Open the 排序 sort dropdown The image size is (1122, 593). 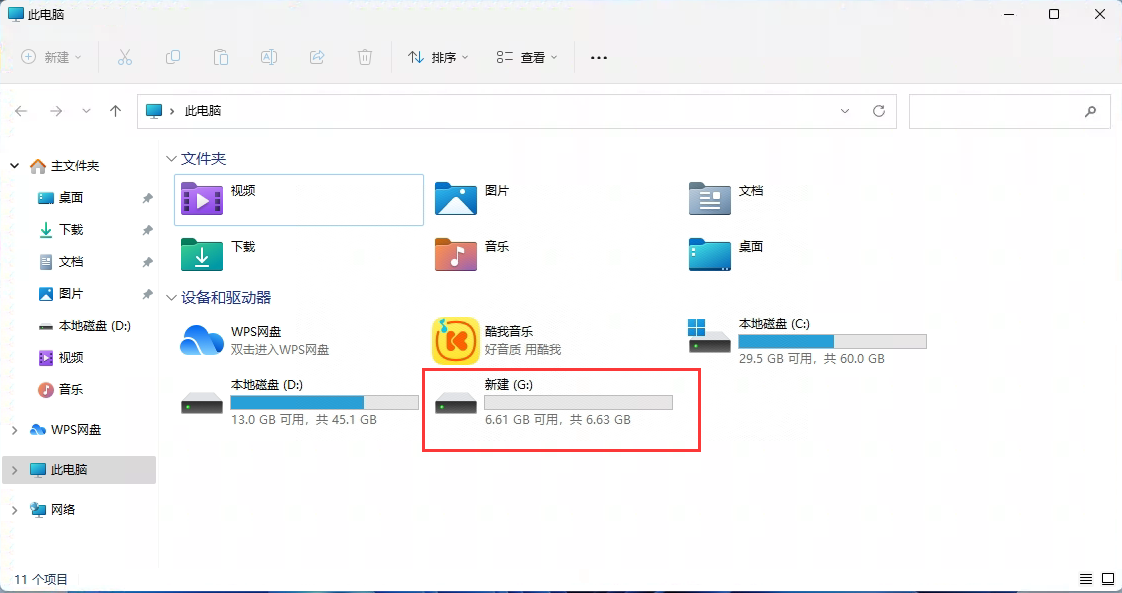(437, 57)
